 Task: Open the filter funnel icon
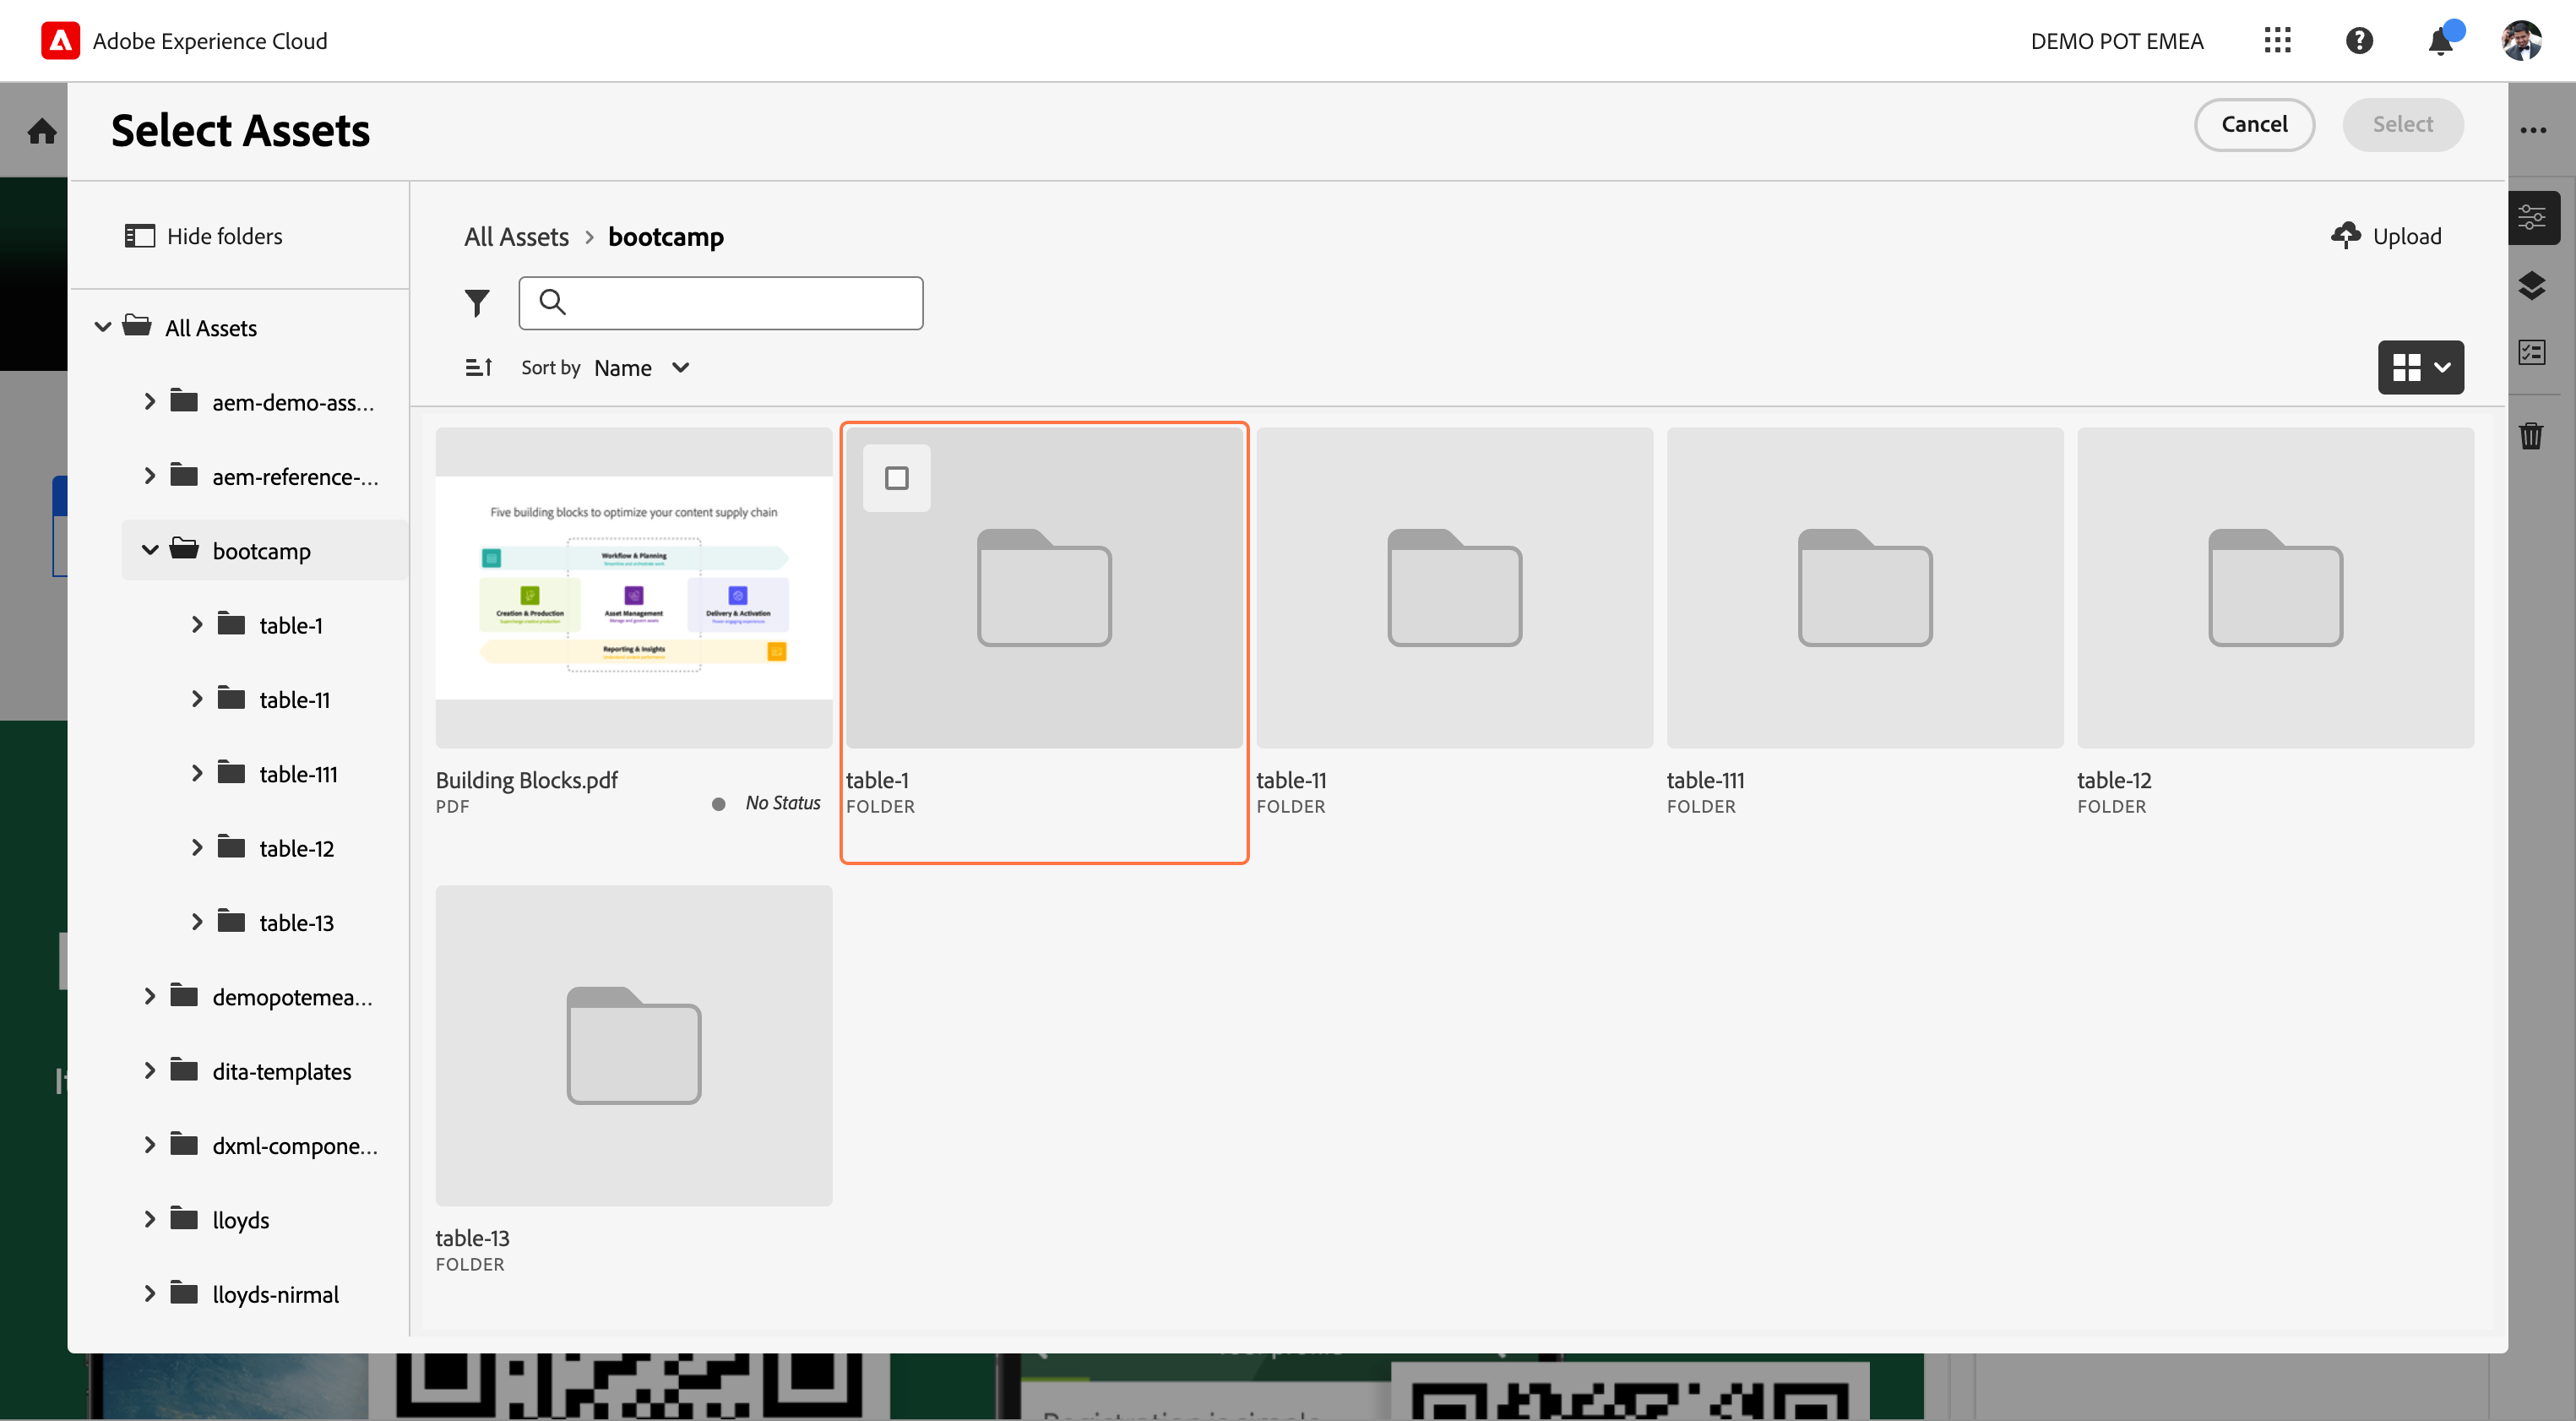click(477, 303)
